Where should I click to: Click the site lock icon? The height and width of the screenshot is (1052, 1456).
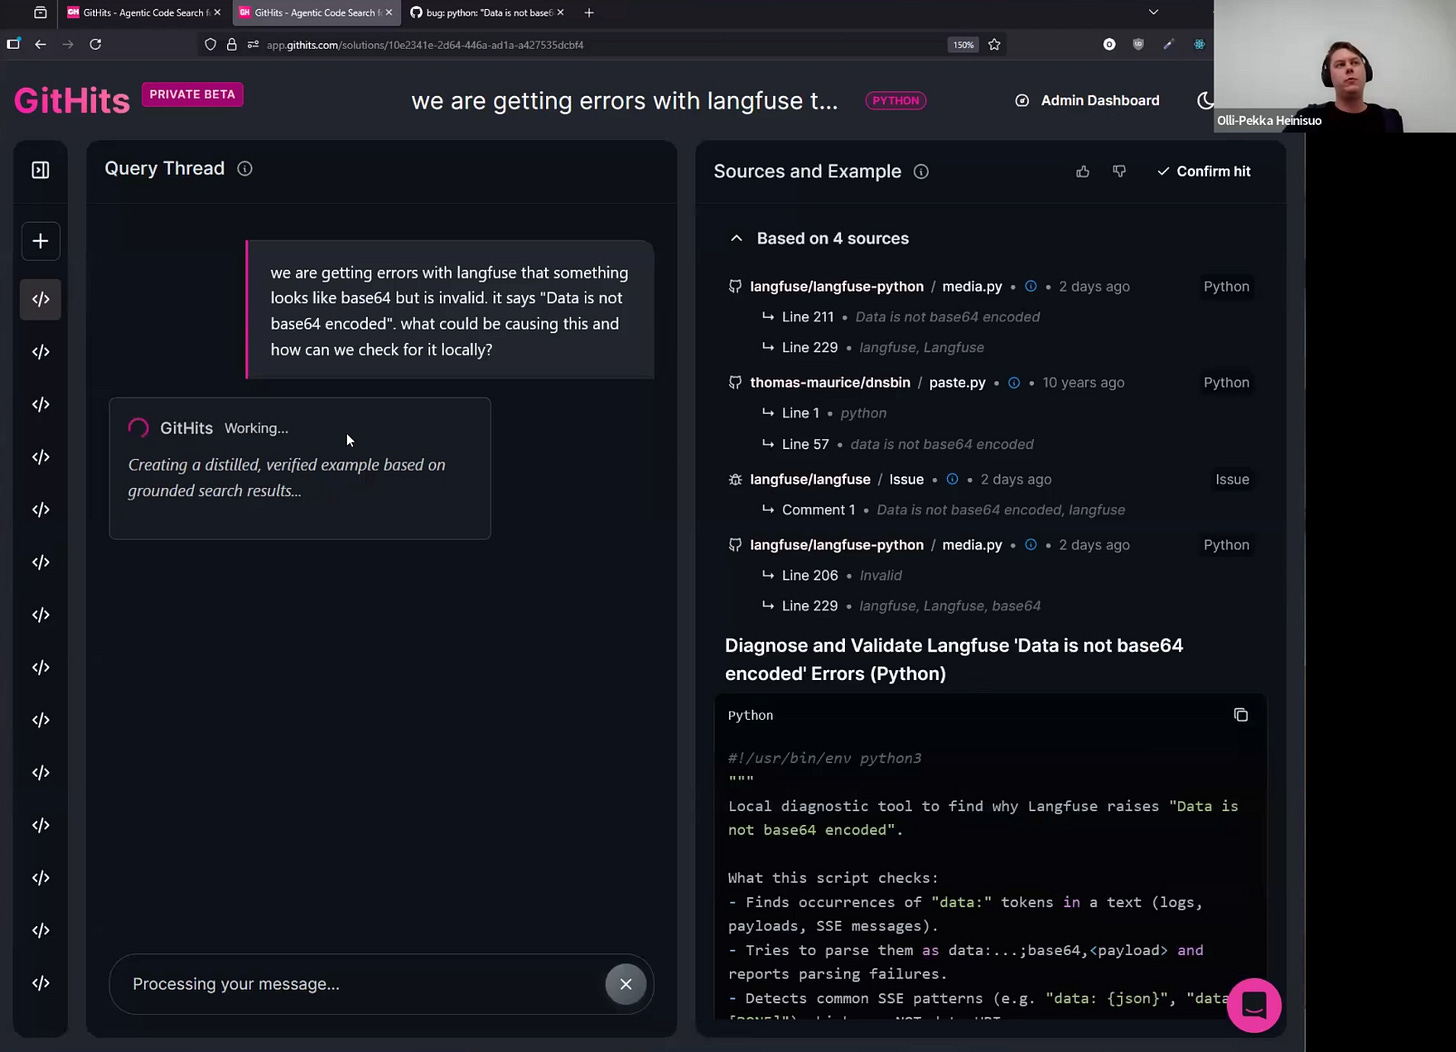tap(232, 45)
